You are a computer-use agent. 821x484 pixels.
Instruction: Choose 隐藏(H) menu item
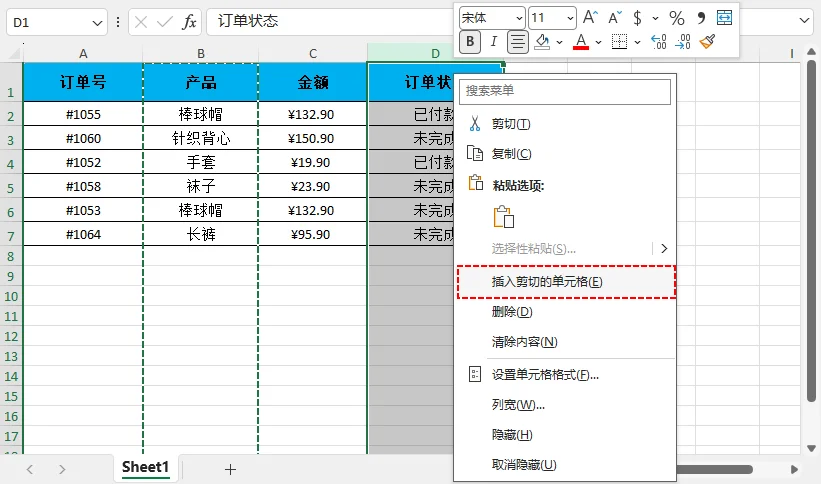point(565,435)
